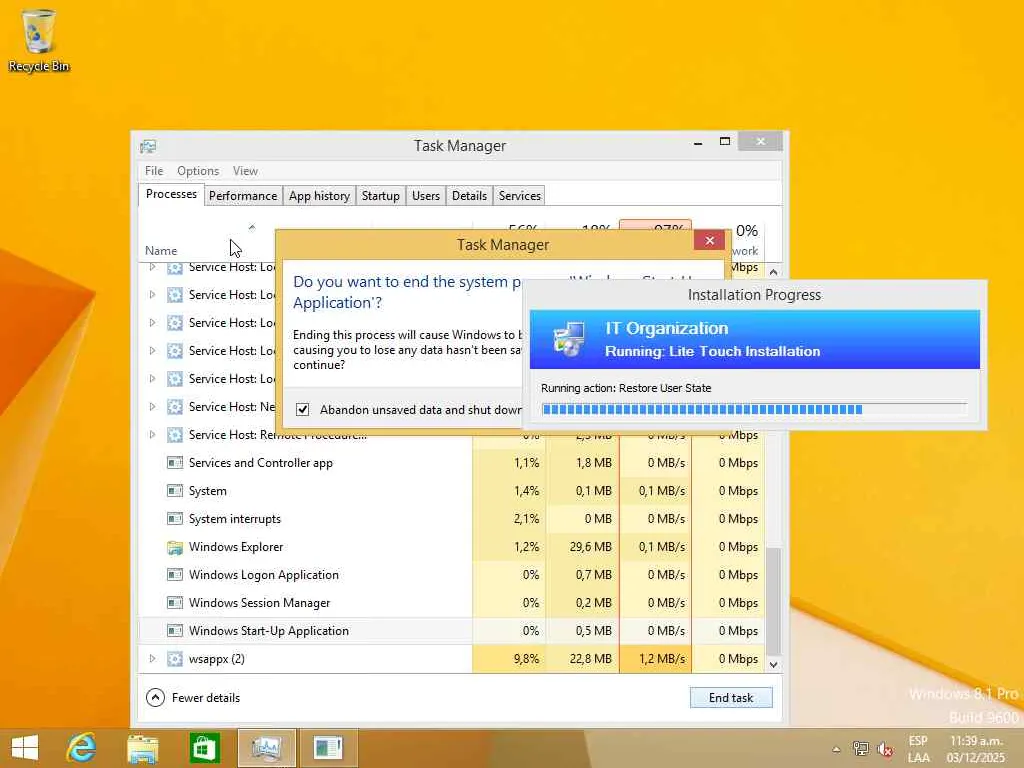Expand the Service Host: Ne group
This screenshot has width=1024, height=768.
(x=152, y=406)
